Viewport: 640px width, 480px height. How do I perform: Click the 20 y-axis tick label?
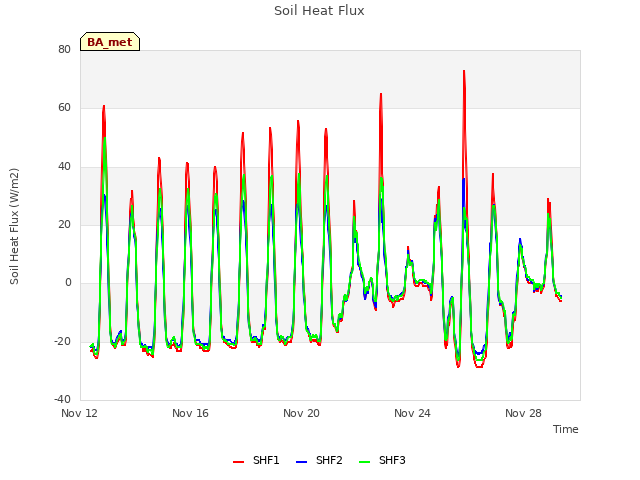coord(64,224)
